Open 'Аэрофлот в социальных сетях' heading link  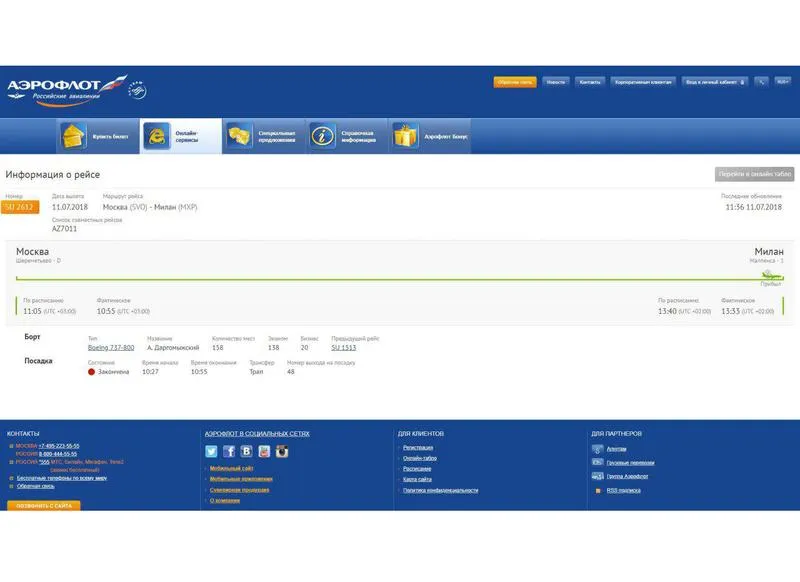(x=257, y=434)
